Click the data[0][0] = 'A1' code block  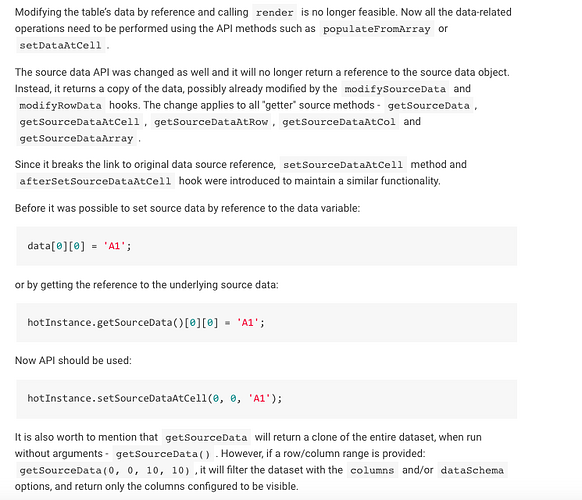click(267, 246)
